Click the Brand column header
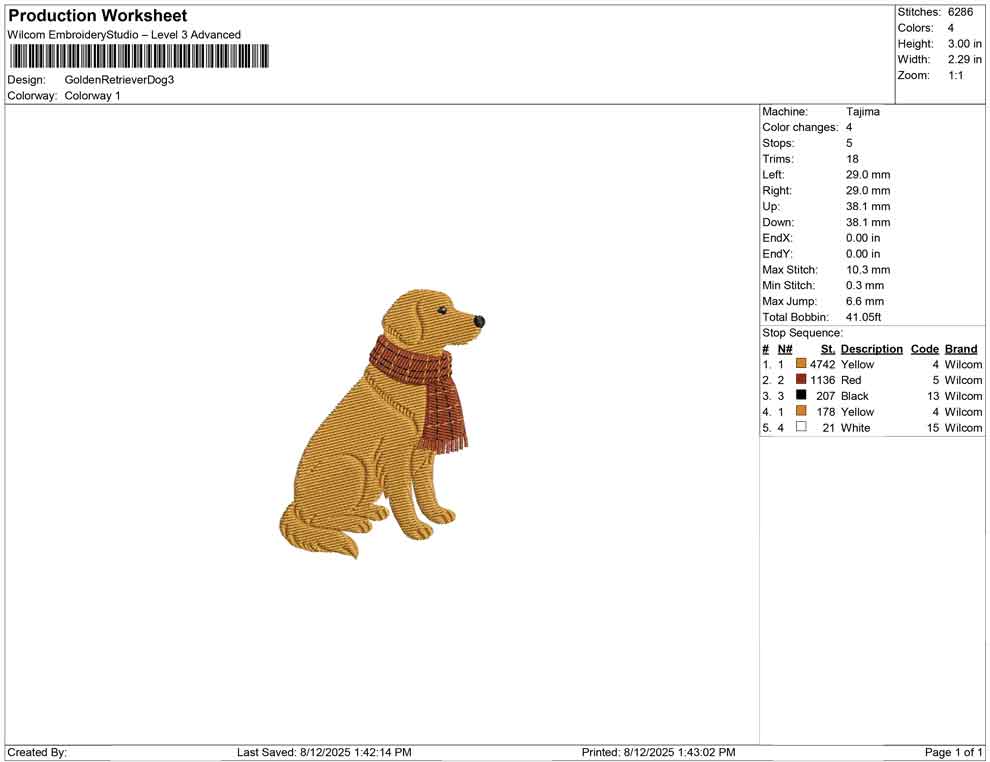 [x=961, y=349]
